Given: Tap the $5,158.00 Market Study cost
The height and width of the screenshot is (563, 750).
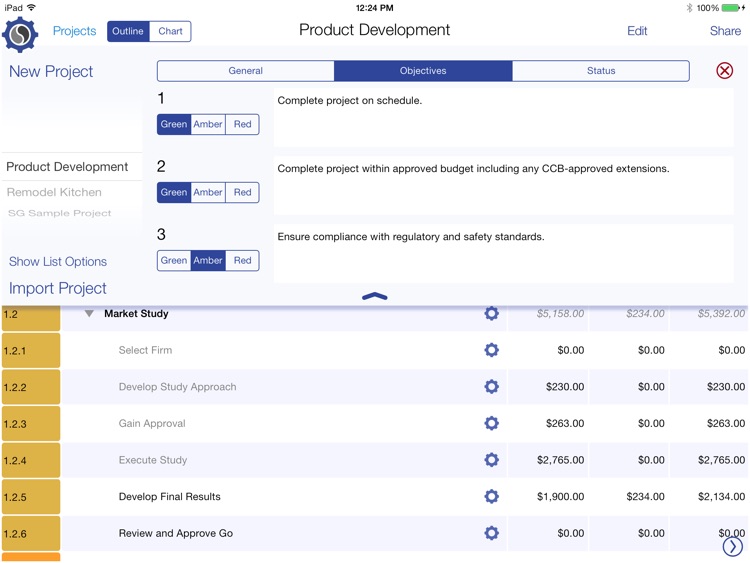Looking at the screenshot, I should pyautogui.click(x=560, y=314).
